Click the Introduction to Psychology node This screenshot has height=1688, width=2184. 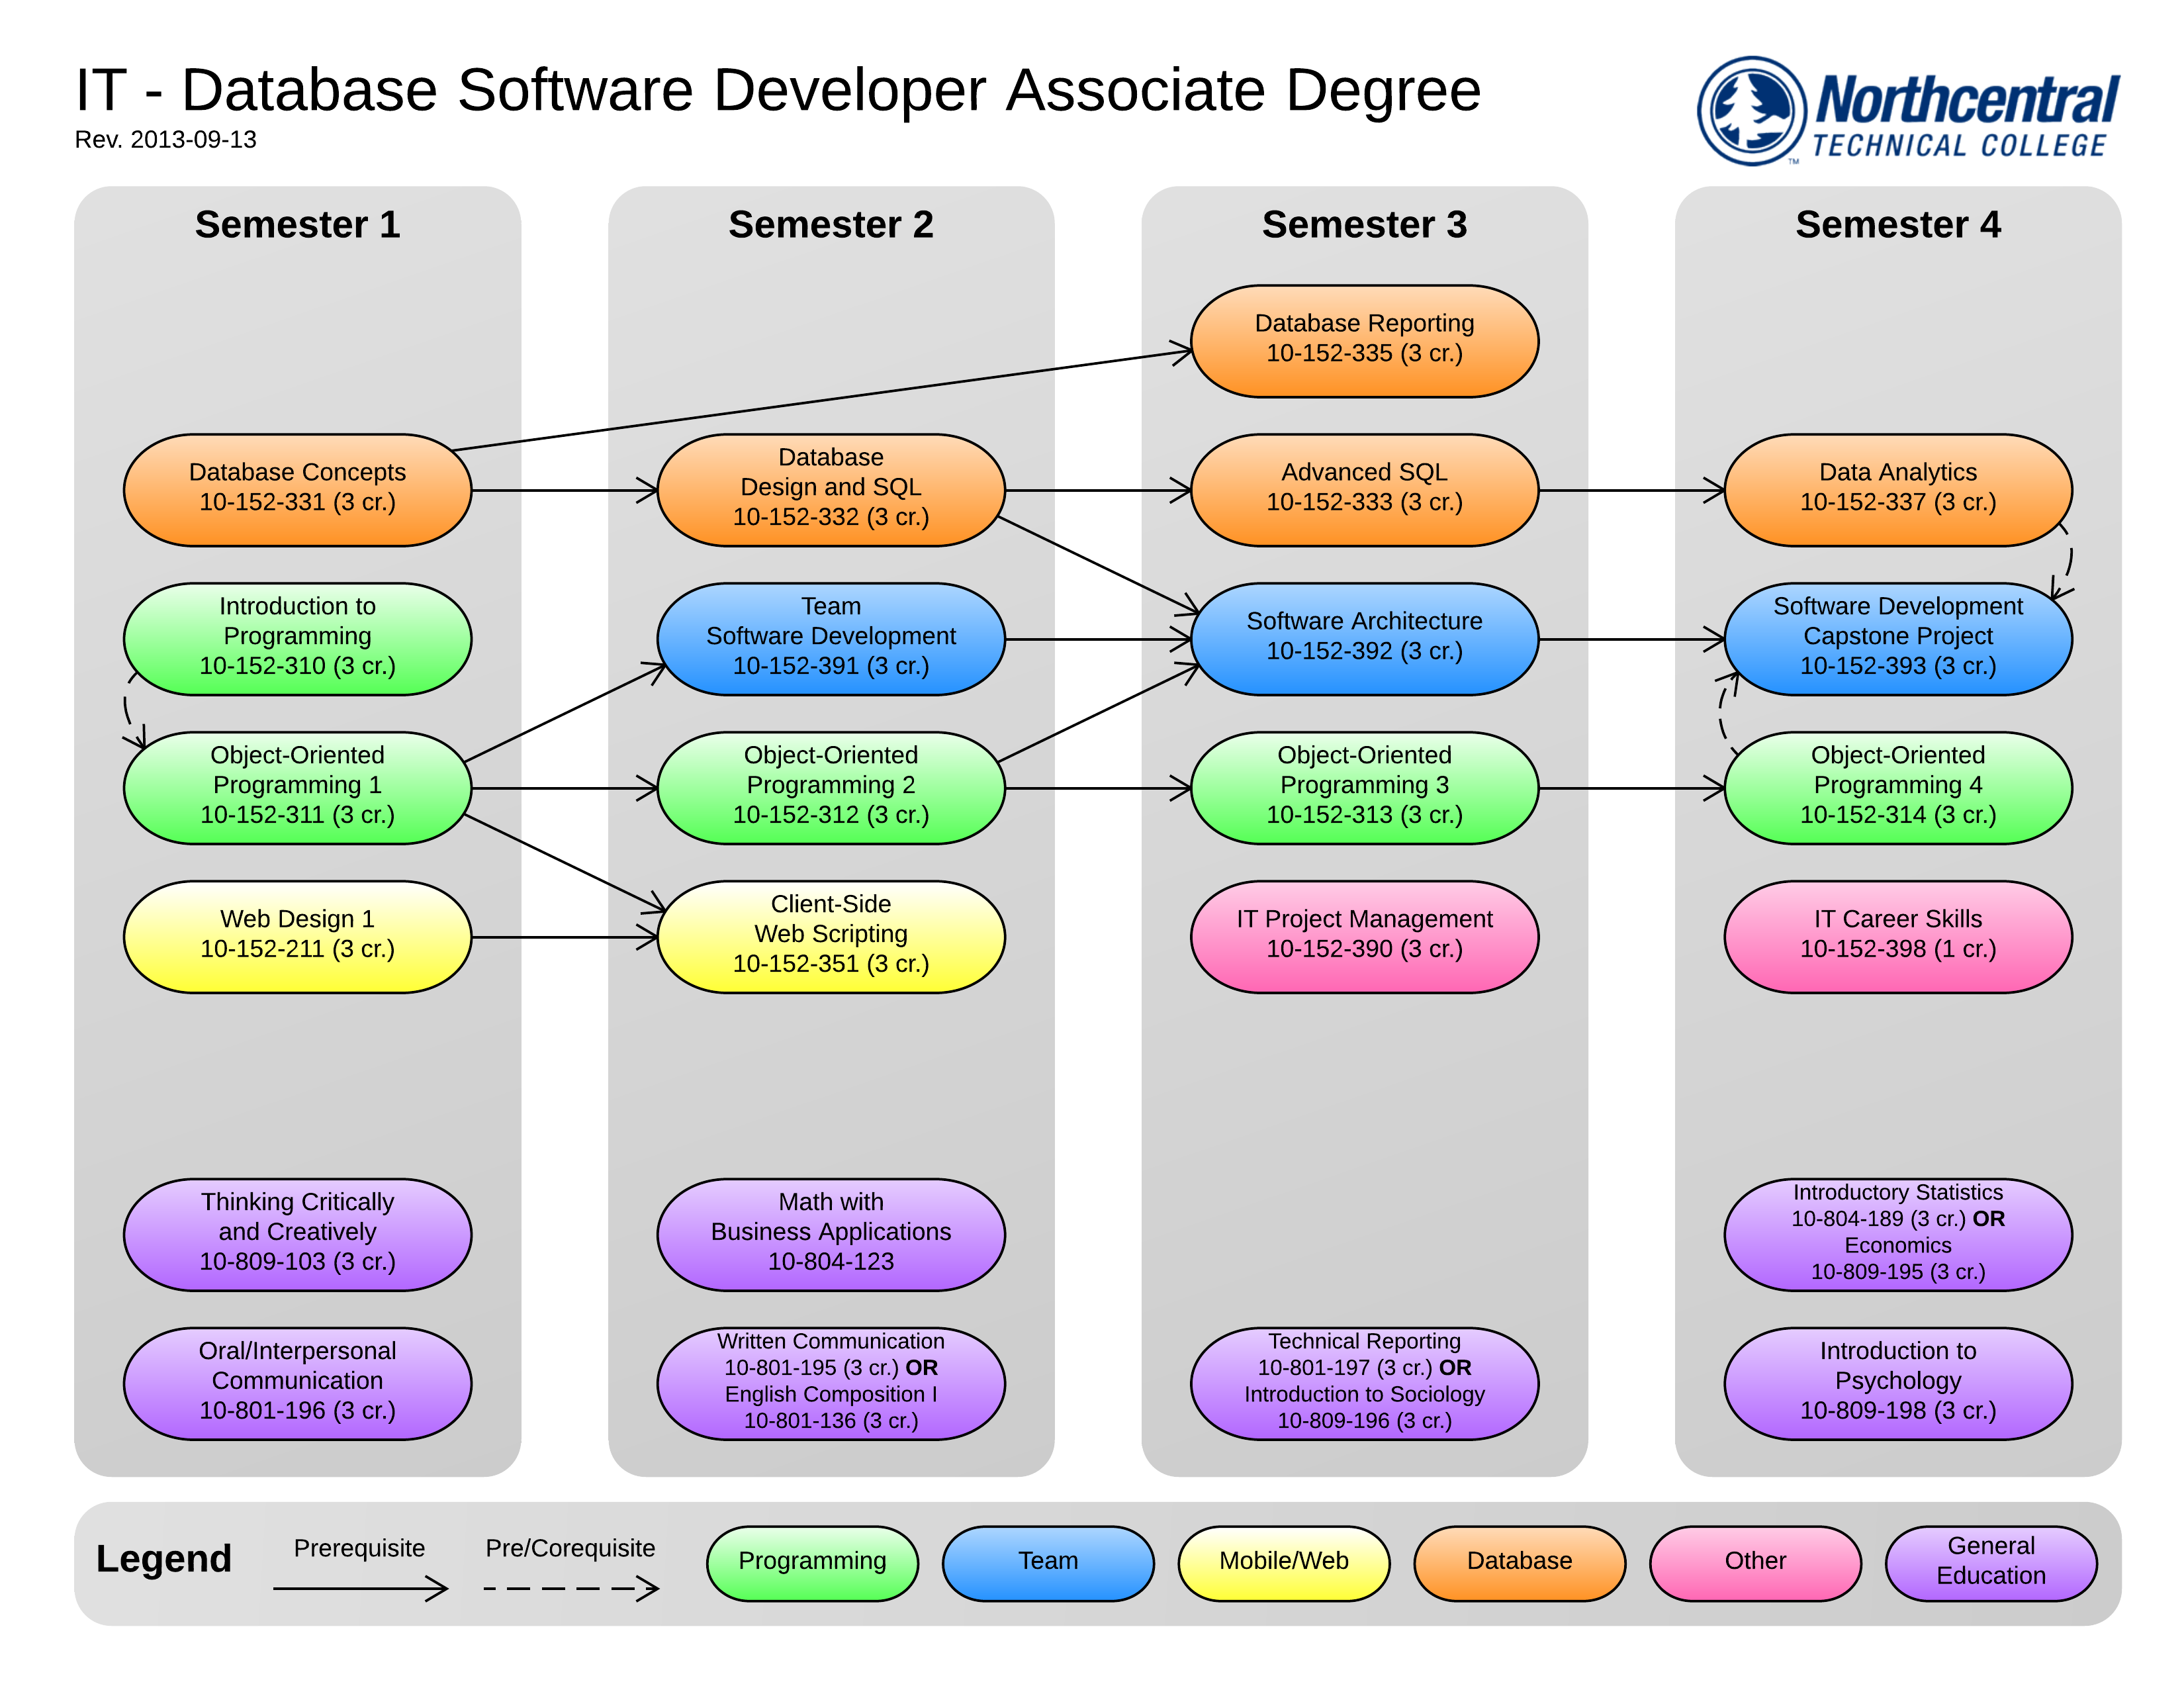pyautogui.click(x=1897, y=1383)
